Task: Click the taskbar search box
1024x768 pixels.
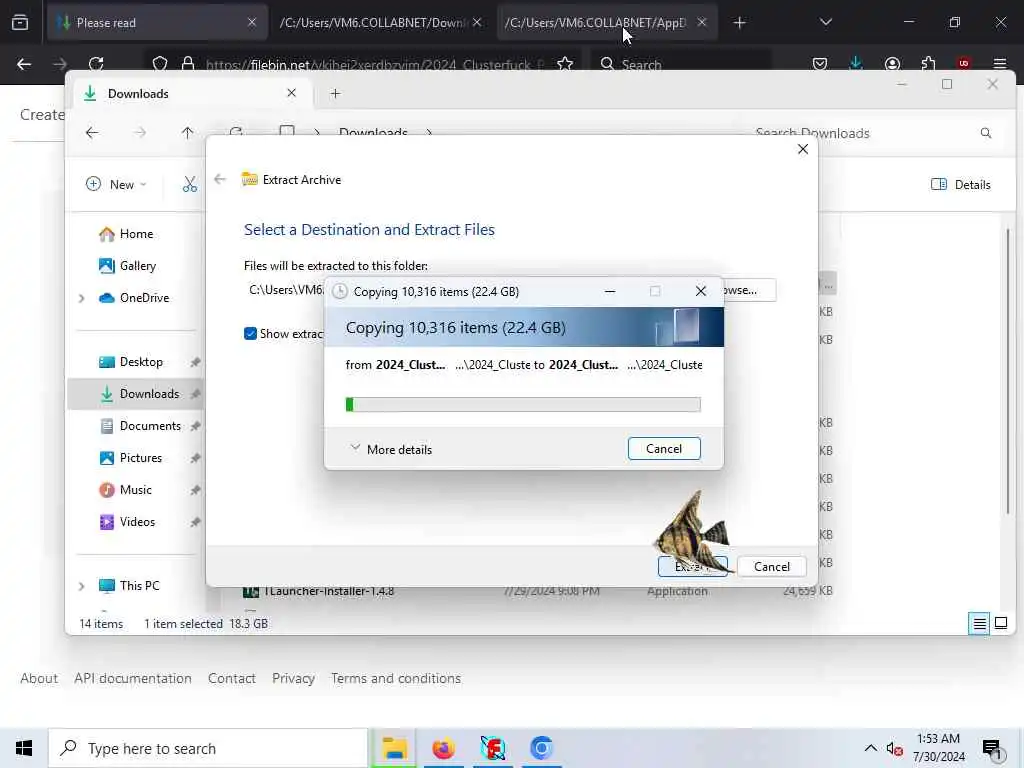Action: [x=208, y=748]
